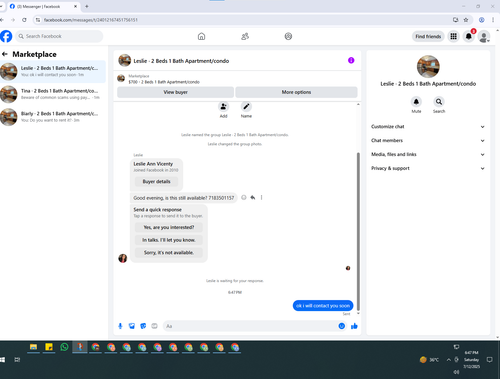The image size is (500, 379).
Task: Attach a photo file icon
Action: 132,326
